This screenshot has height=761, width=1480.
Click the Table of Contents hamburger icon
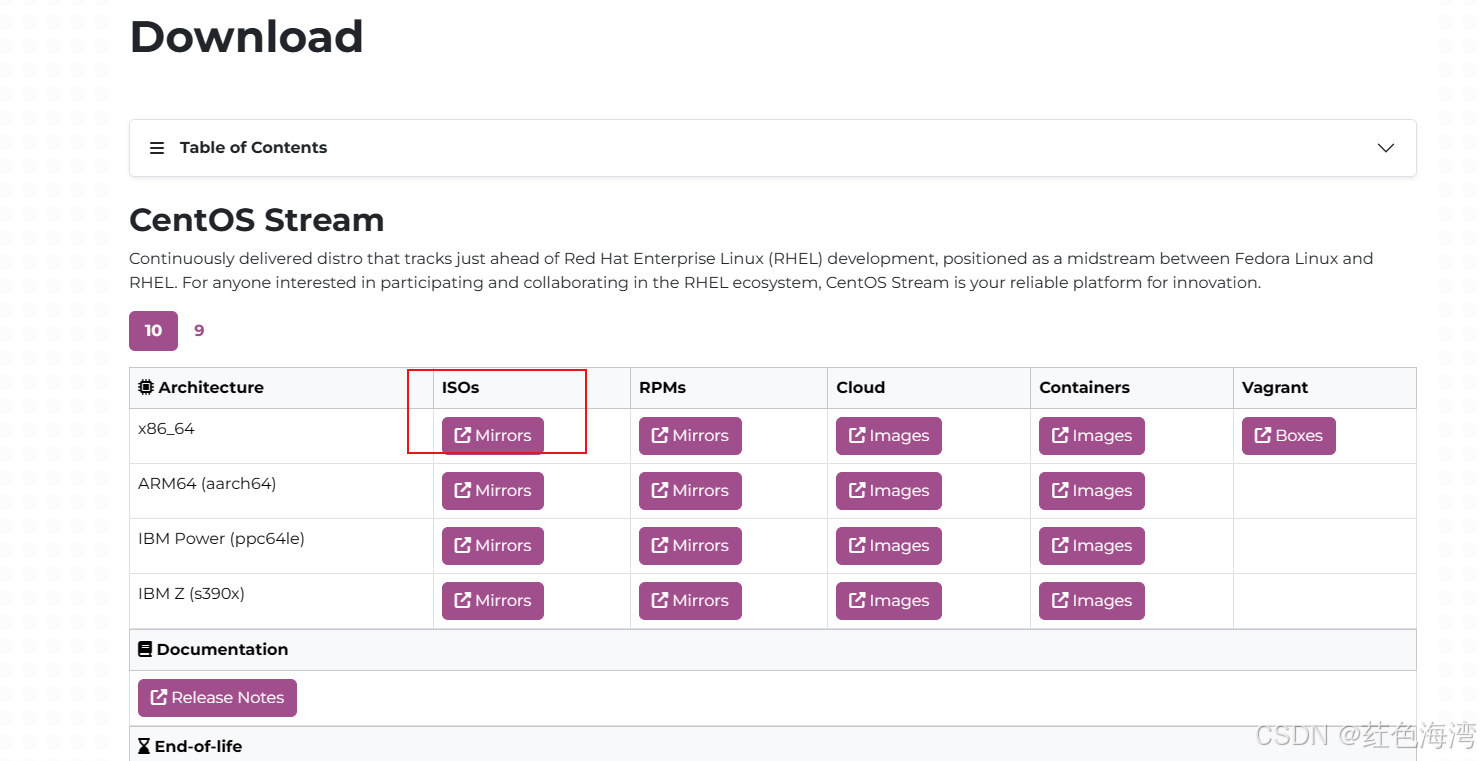tap(157, 148)
